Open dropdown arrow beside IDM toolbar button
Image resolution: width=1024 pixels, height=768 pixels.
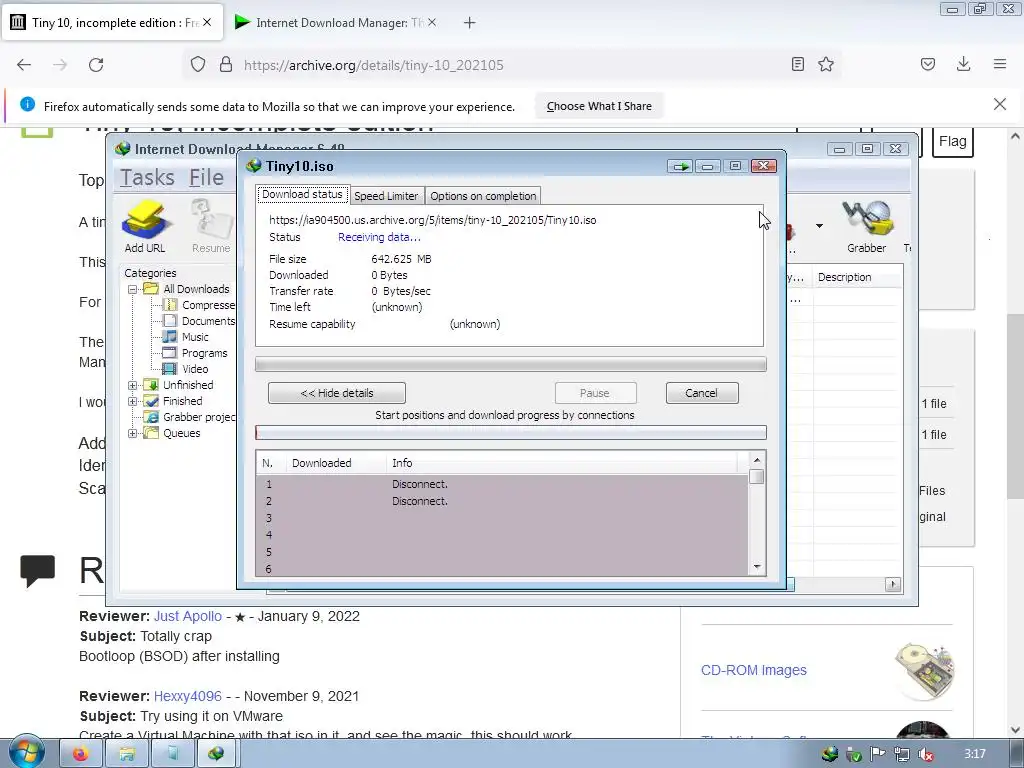click(819, 226)
